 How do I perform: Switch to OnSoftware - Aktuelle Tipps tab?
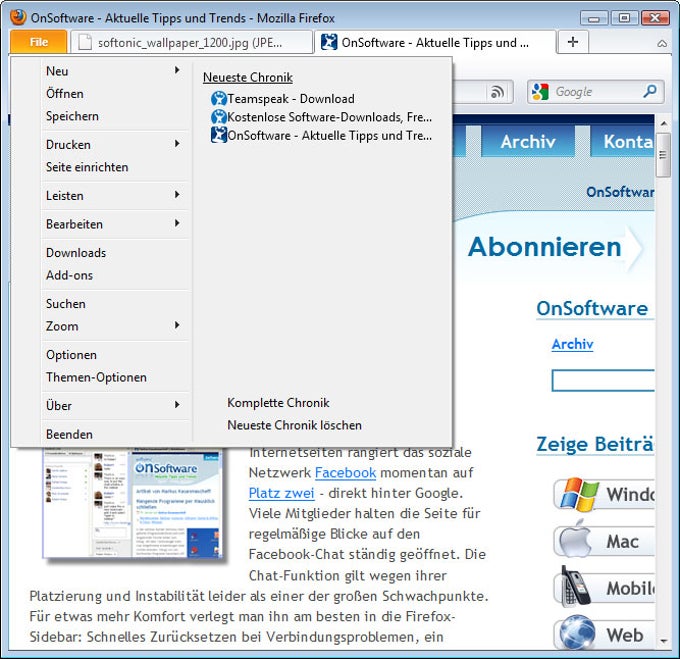coord(435,42)
